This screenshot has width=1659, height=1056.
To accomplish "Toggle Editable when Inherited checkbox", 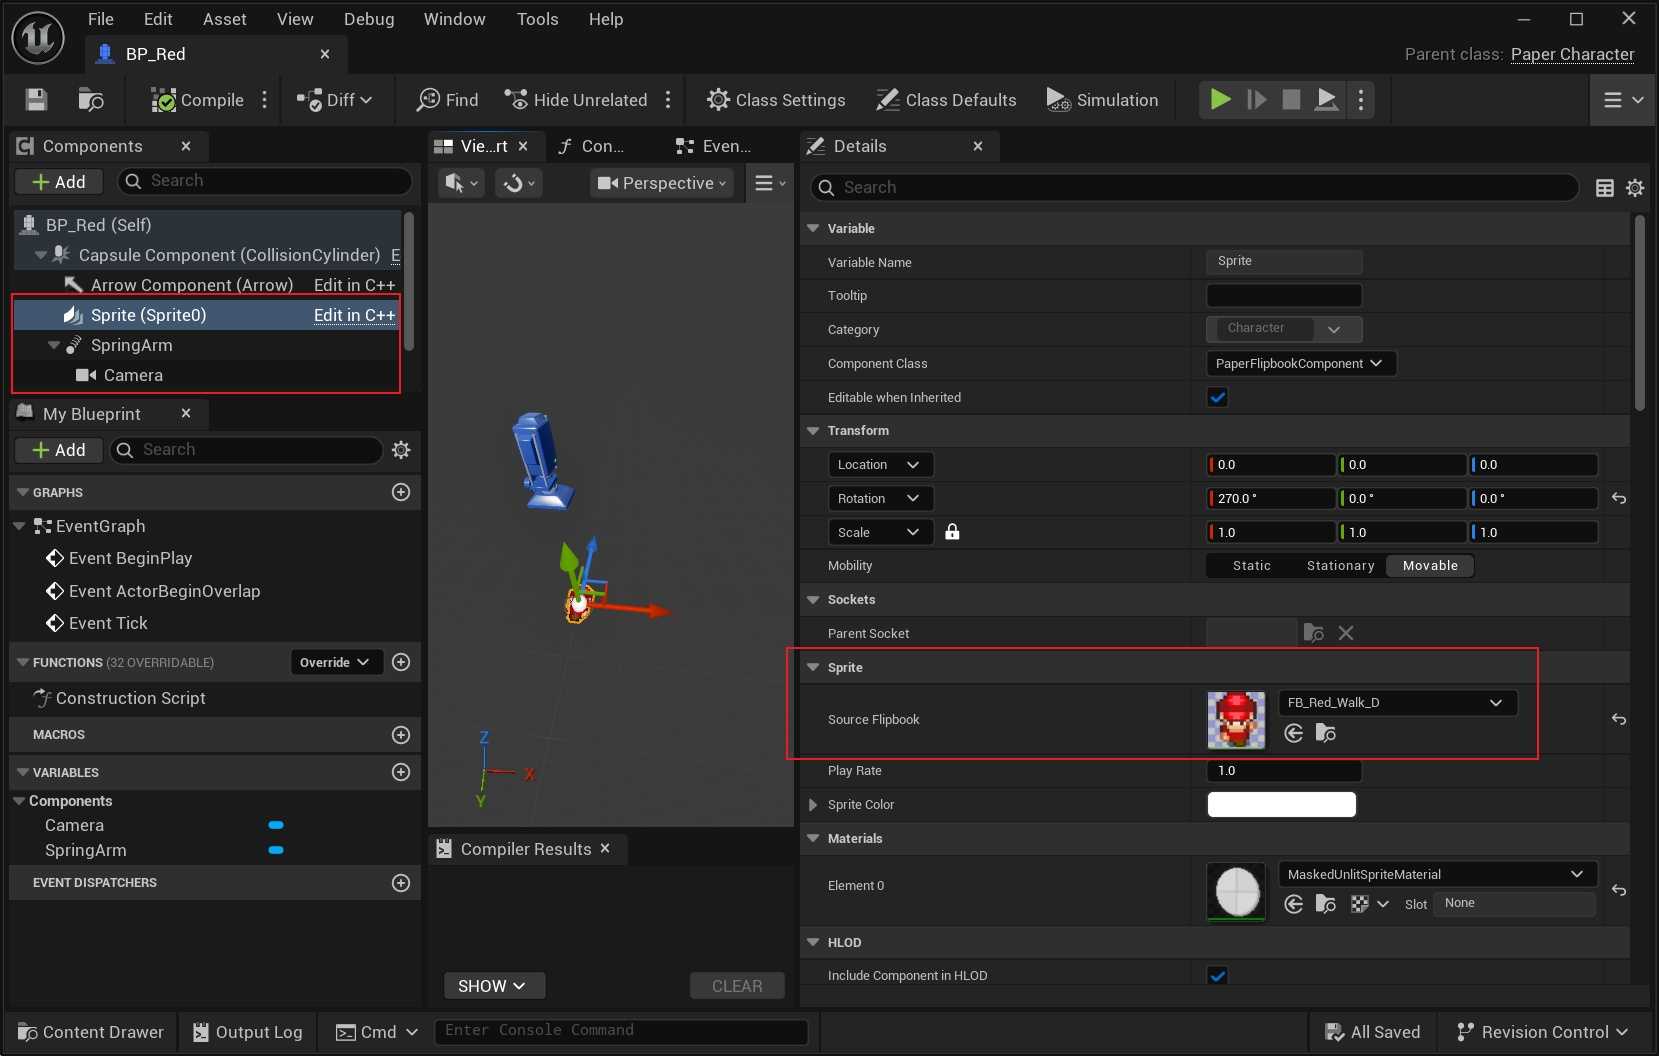I will (1217, 397).
